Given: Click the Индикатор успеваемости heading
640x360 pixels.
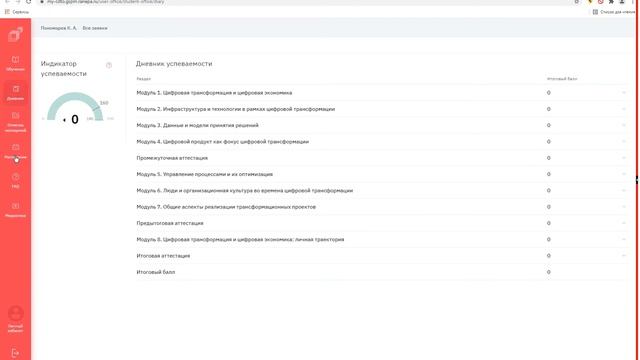Looking at the screenshot, I should (64, 69).
